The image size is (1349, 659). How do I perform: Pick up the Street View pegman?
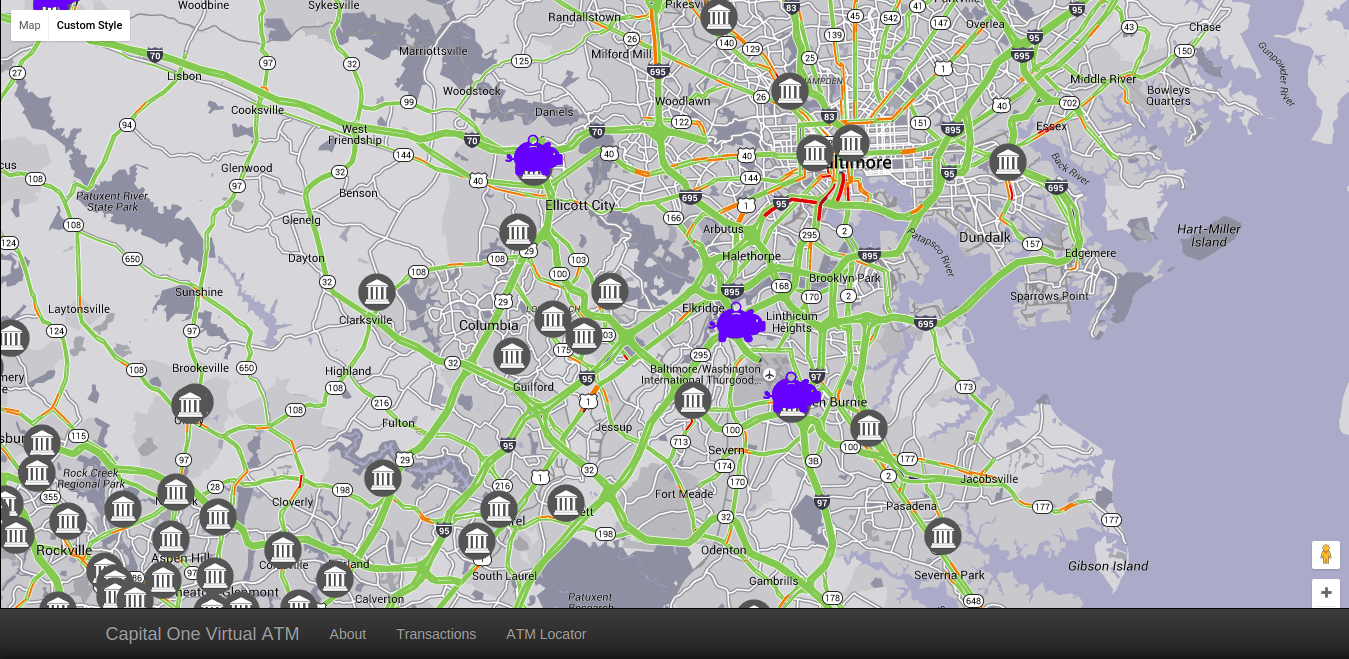point(1326,555)
